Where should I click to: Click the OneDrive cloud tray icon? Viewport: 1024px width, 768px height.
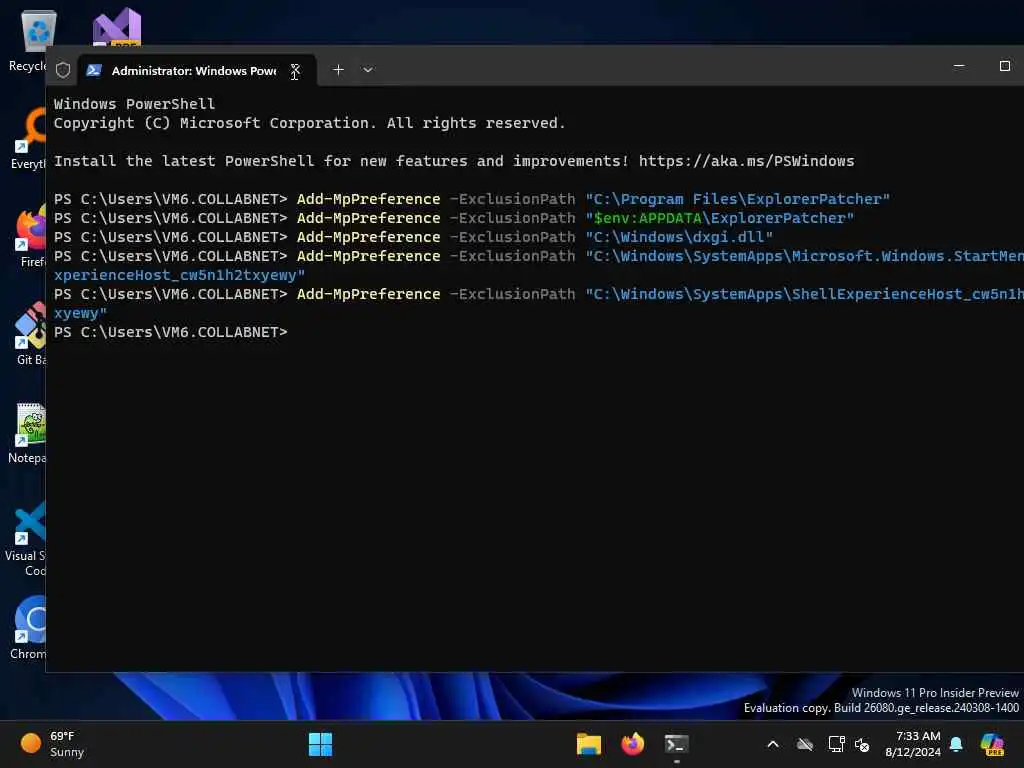(x=805, y=744)
